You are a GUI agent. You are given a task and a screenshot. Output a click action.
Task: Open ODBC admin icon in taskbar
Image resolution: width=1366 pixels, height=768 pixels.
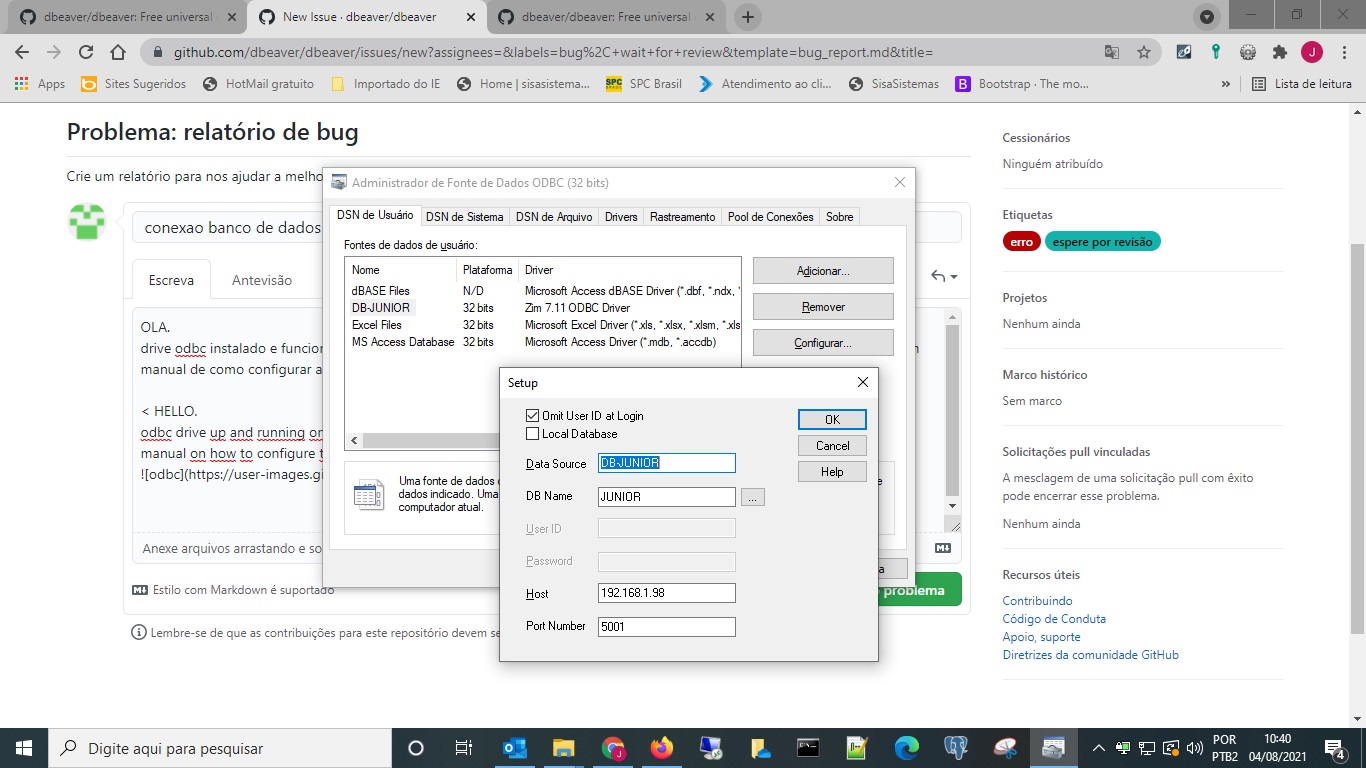tap(1053, 748)
